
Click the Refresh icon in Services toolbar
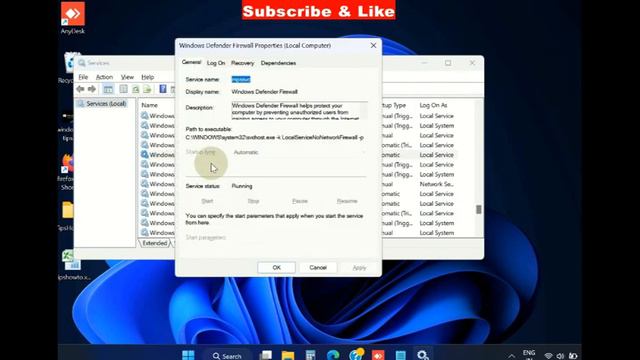[x=136, y=89]
